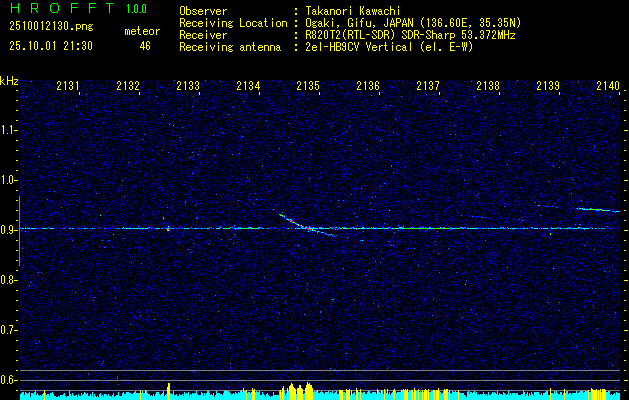Click the gray vertical range bar beside 0.9
This screenshot has height=400, width=629.
point(19,231)
